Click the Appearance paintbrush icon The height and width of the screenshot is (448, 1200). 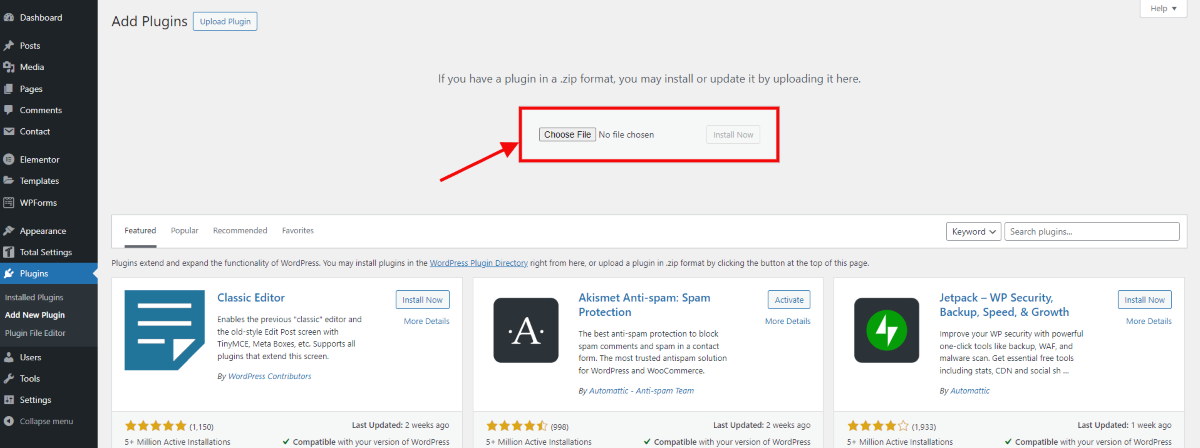click(x=9, y=231)
